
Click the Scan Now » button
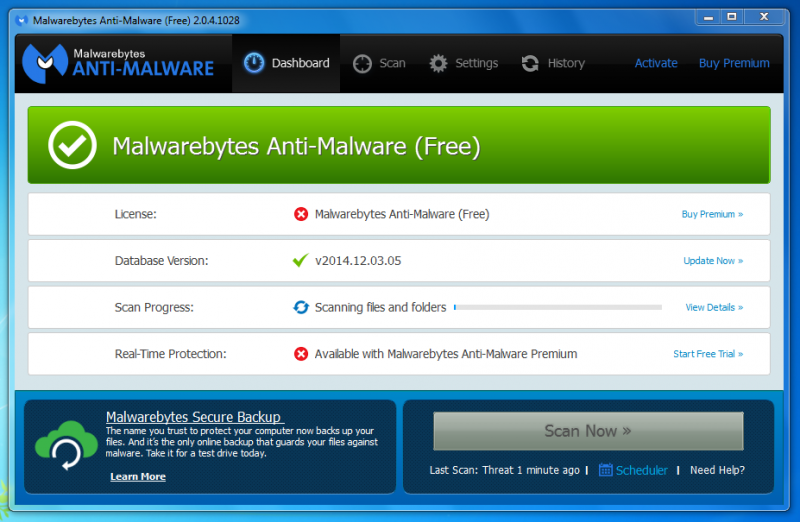click(x=588, y=431)
